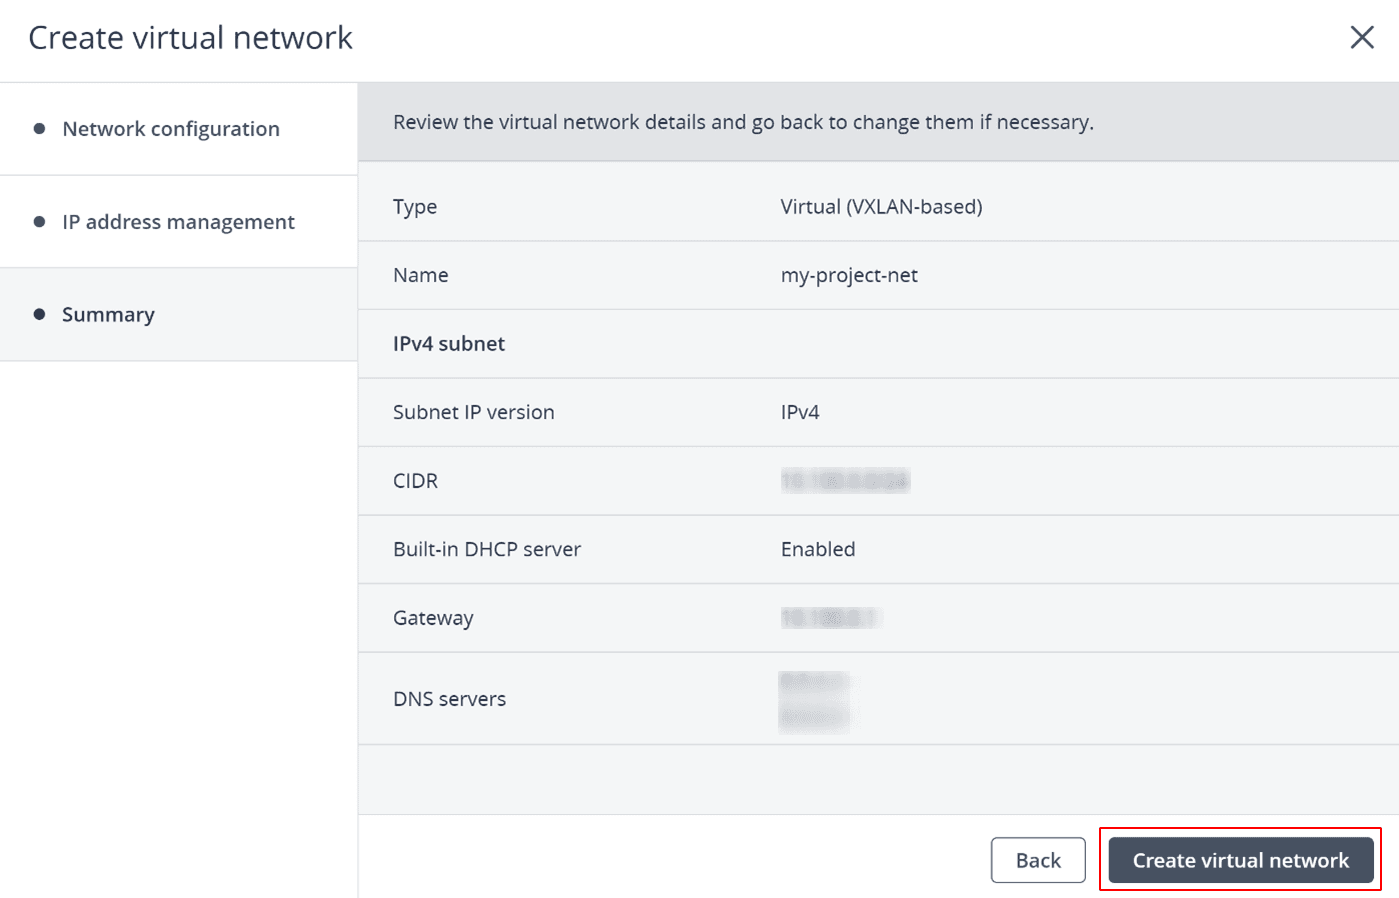The width and height of the screenshot is (1399, 898).
Task: Click the Built-in DHCP server label
Action: pyautogui.click(x=487, y=549)
